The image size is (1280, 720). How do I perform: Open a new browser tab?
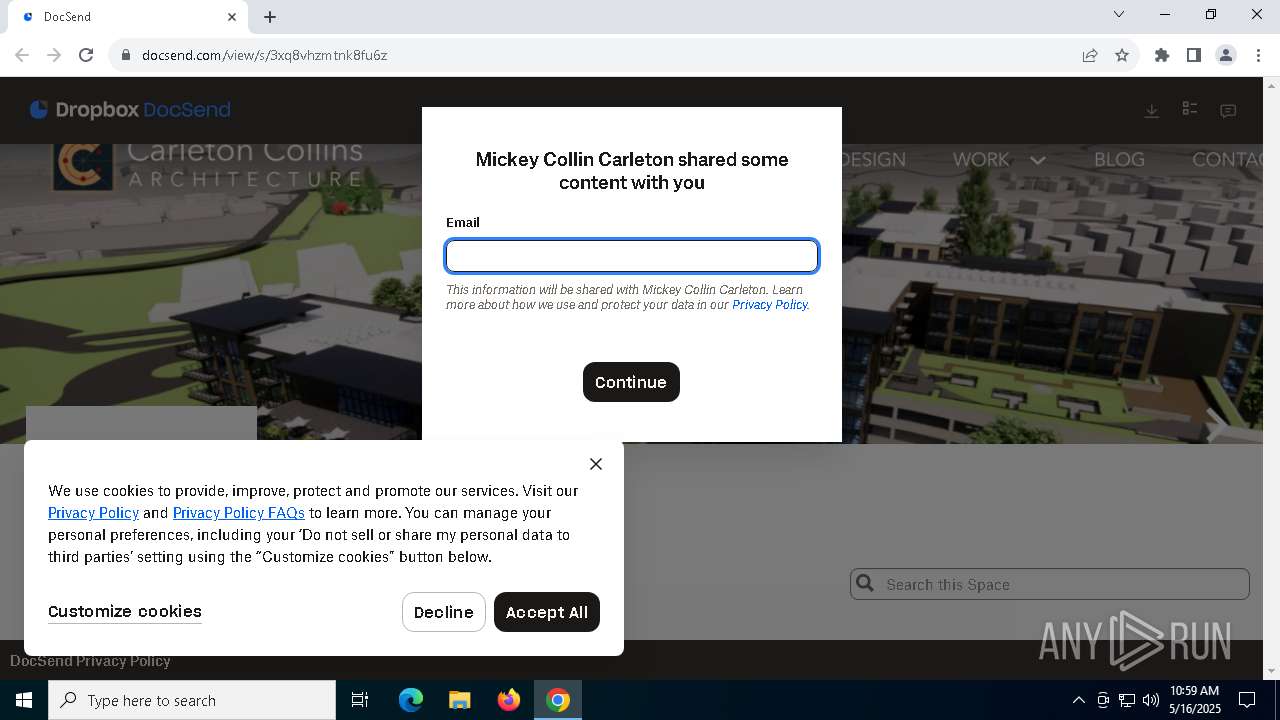pos(270,17)
